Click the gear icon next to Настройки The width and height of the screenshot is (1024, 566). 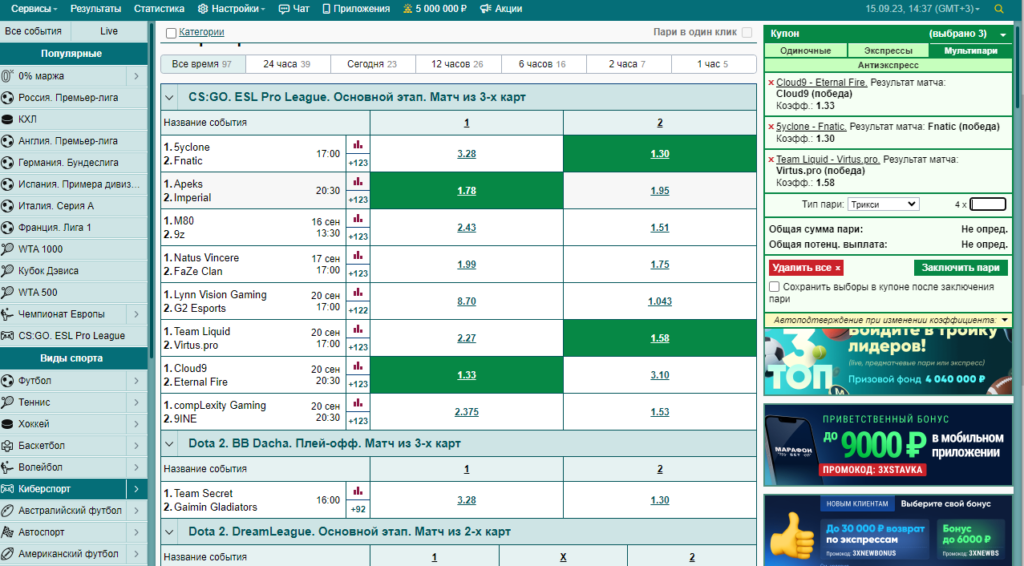(203, 9)
